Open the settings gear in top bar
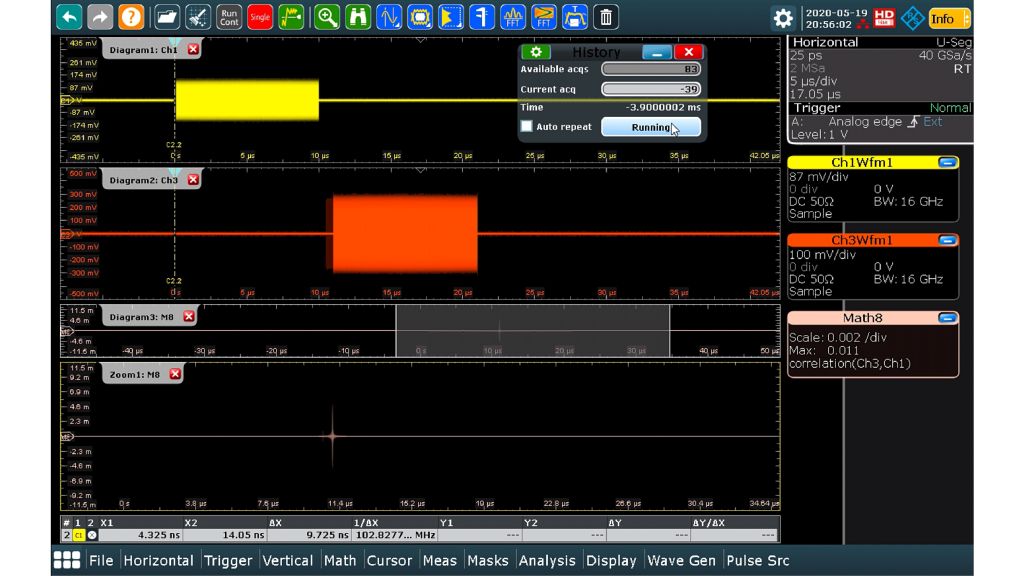 pyautogui.click(x=783, y=18)
